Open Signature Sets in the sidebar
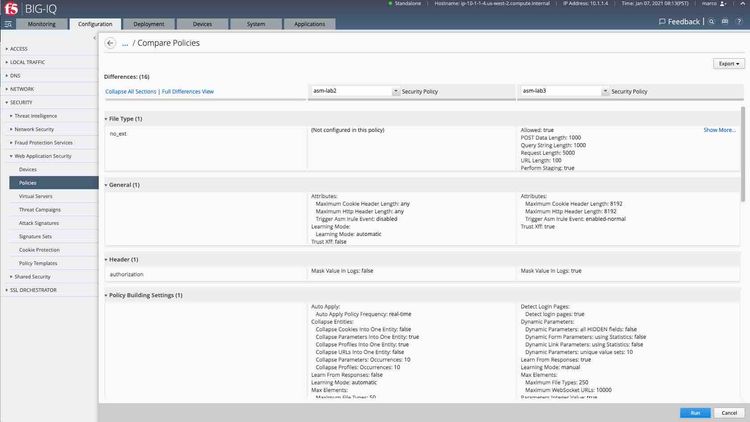 (35, 236)
